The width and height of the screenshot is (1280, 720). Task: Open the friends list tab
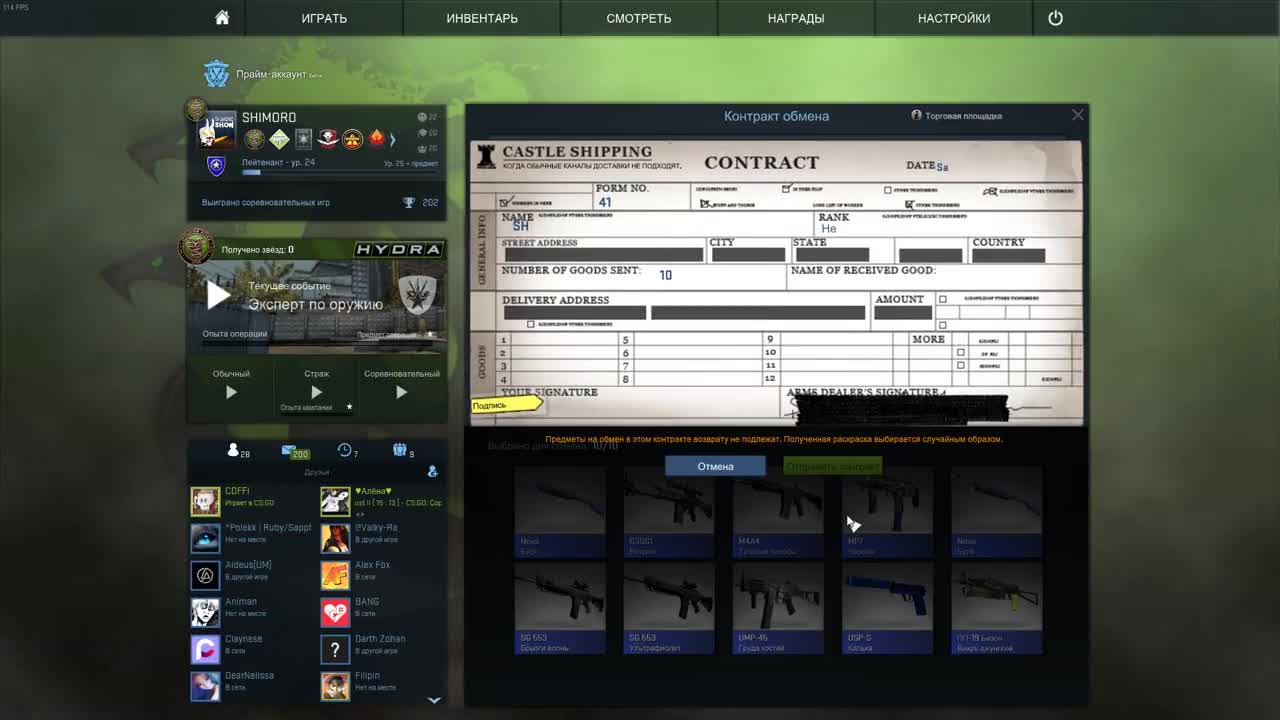[237, 452]
